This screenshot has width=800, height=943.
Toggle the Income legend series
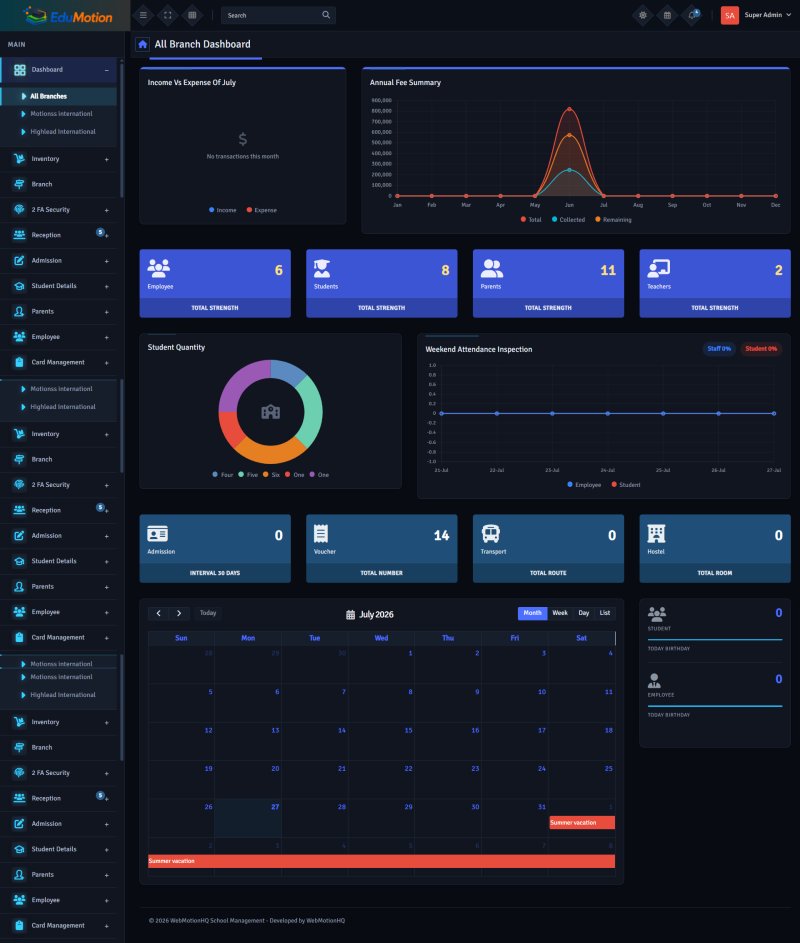pyautogui.click(x=223, y=210)
